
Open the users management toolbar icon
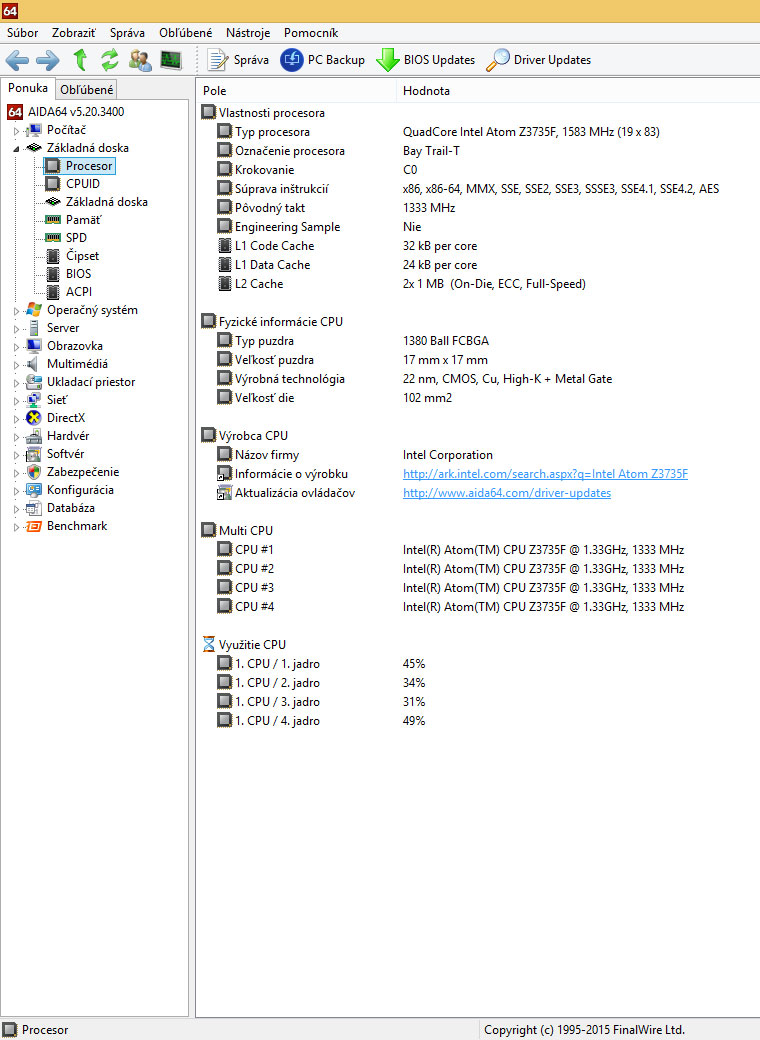pyautogui.click(x=140, y=60)
